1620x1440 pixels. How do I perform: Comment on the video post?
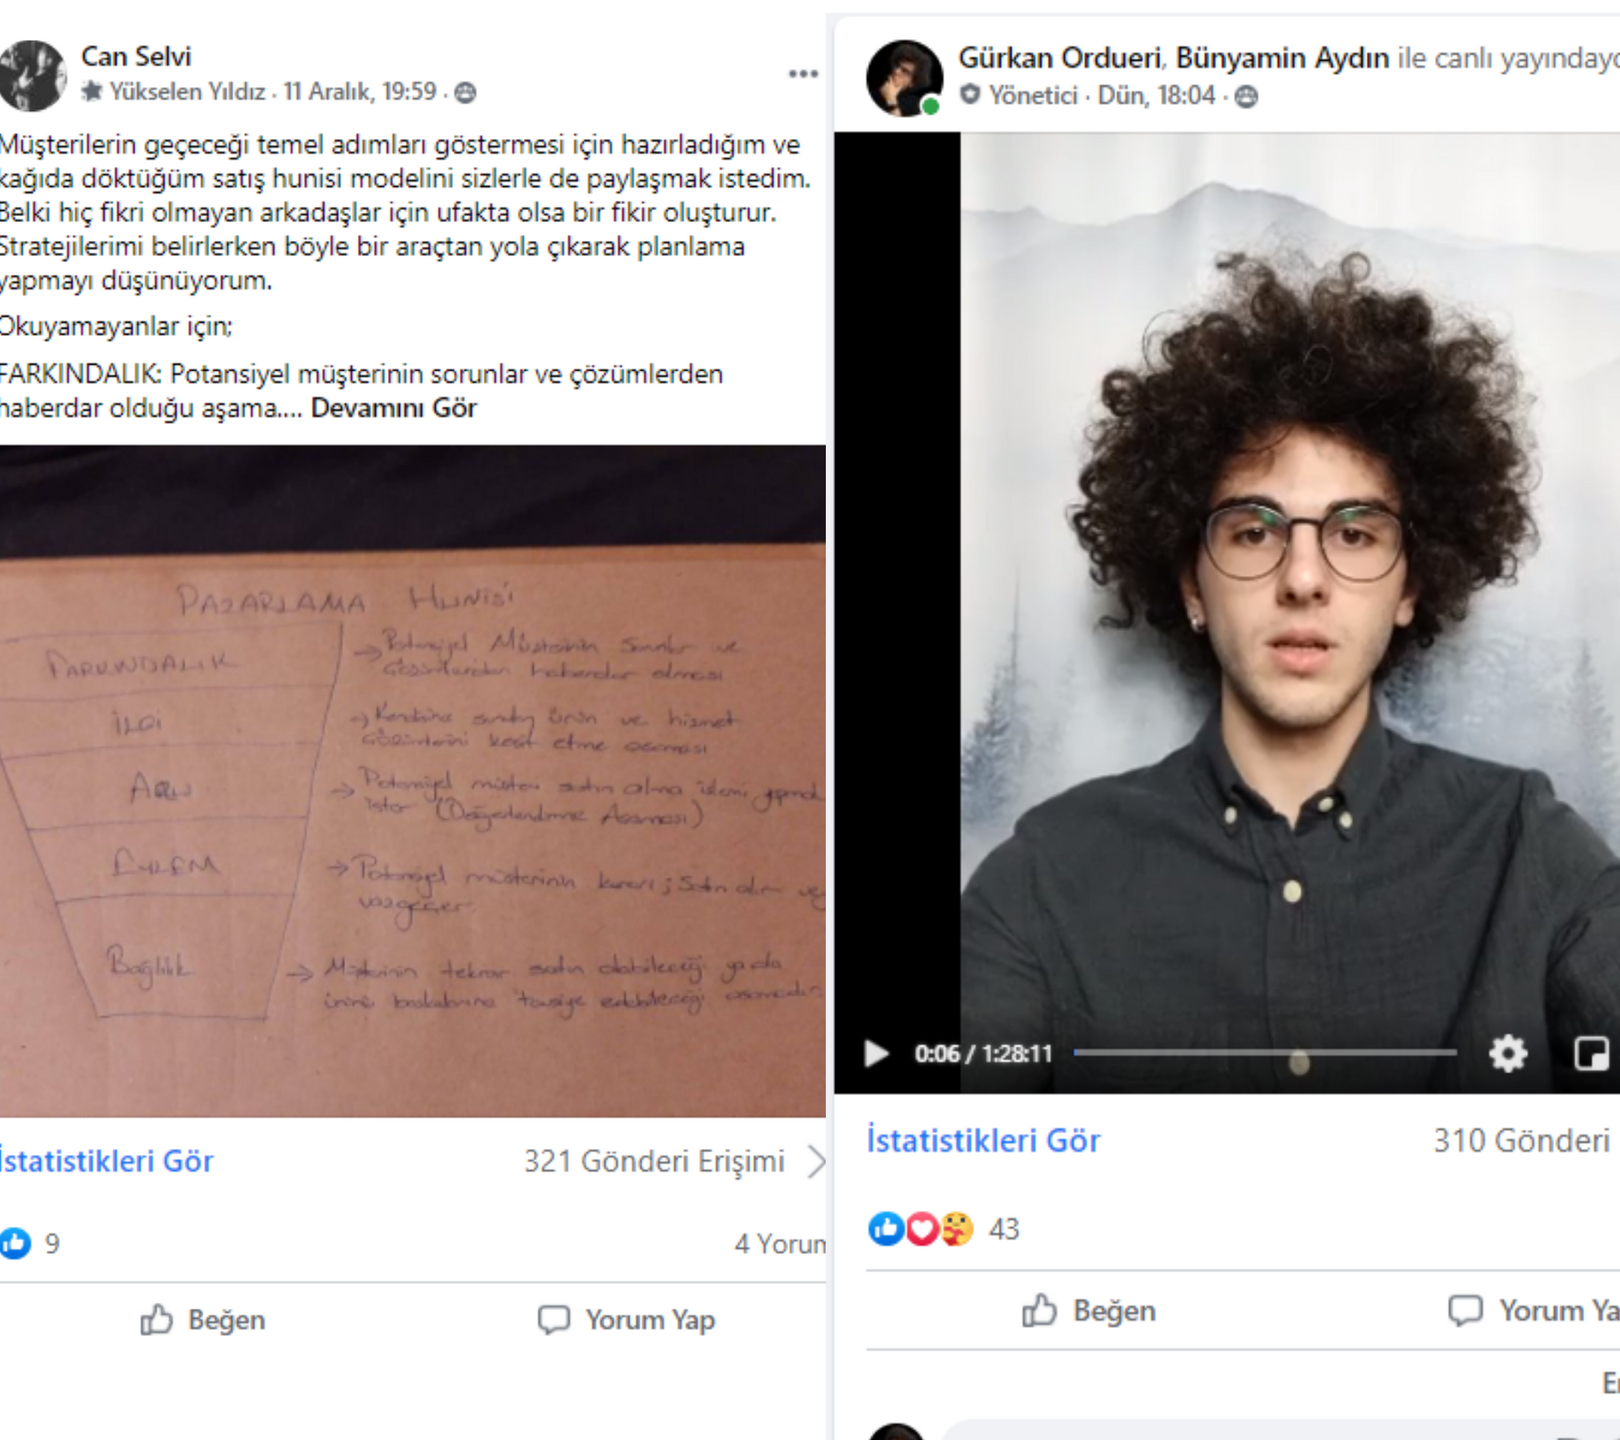pos(1534,1310)
